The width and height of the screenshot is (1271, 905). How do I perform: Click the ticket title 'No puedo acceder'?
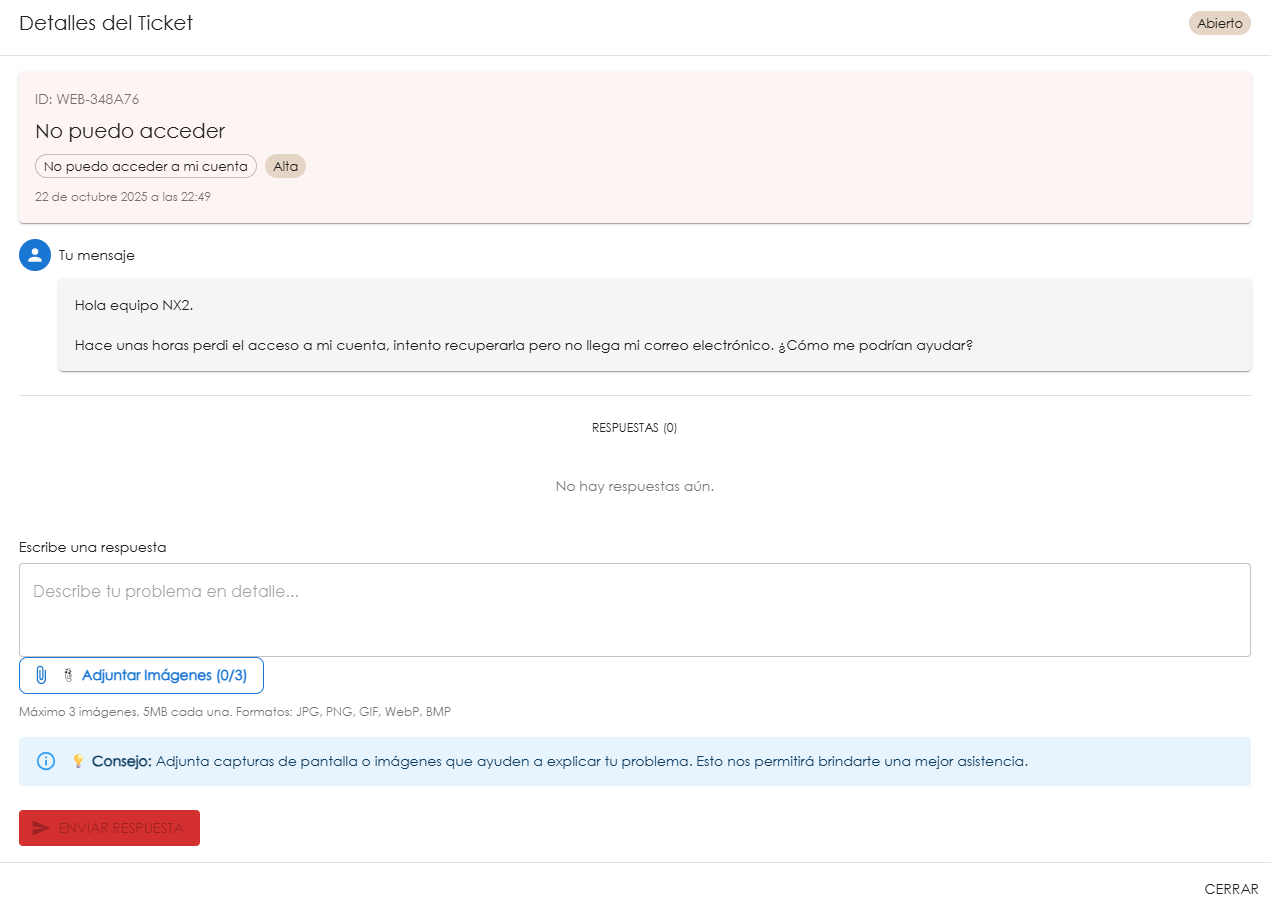point(130,131)
